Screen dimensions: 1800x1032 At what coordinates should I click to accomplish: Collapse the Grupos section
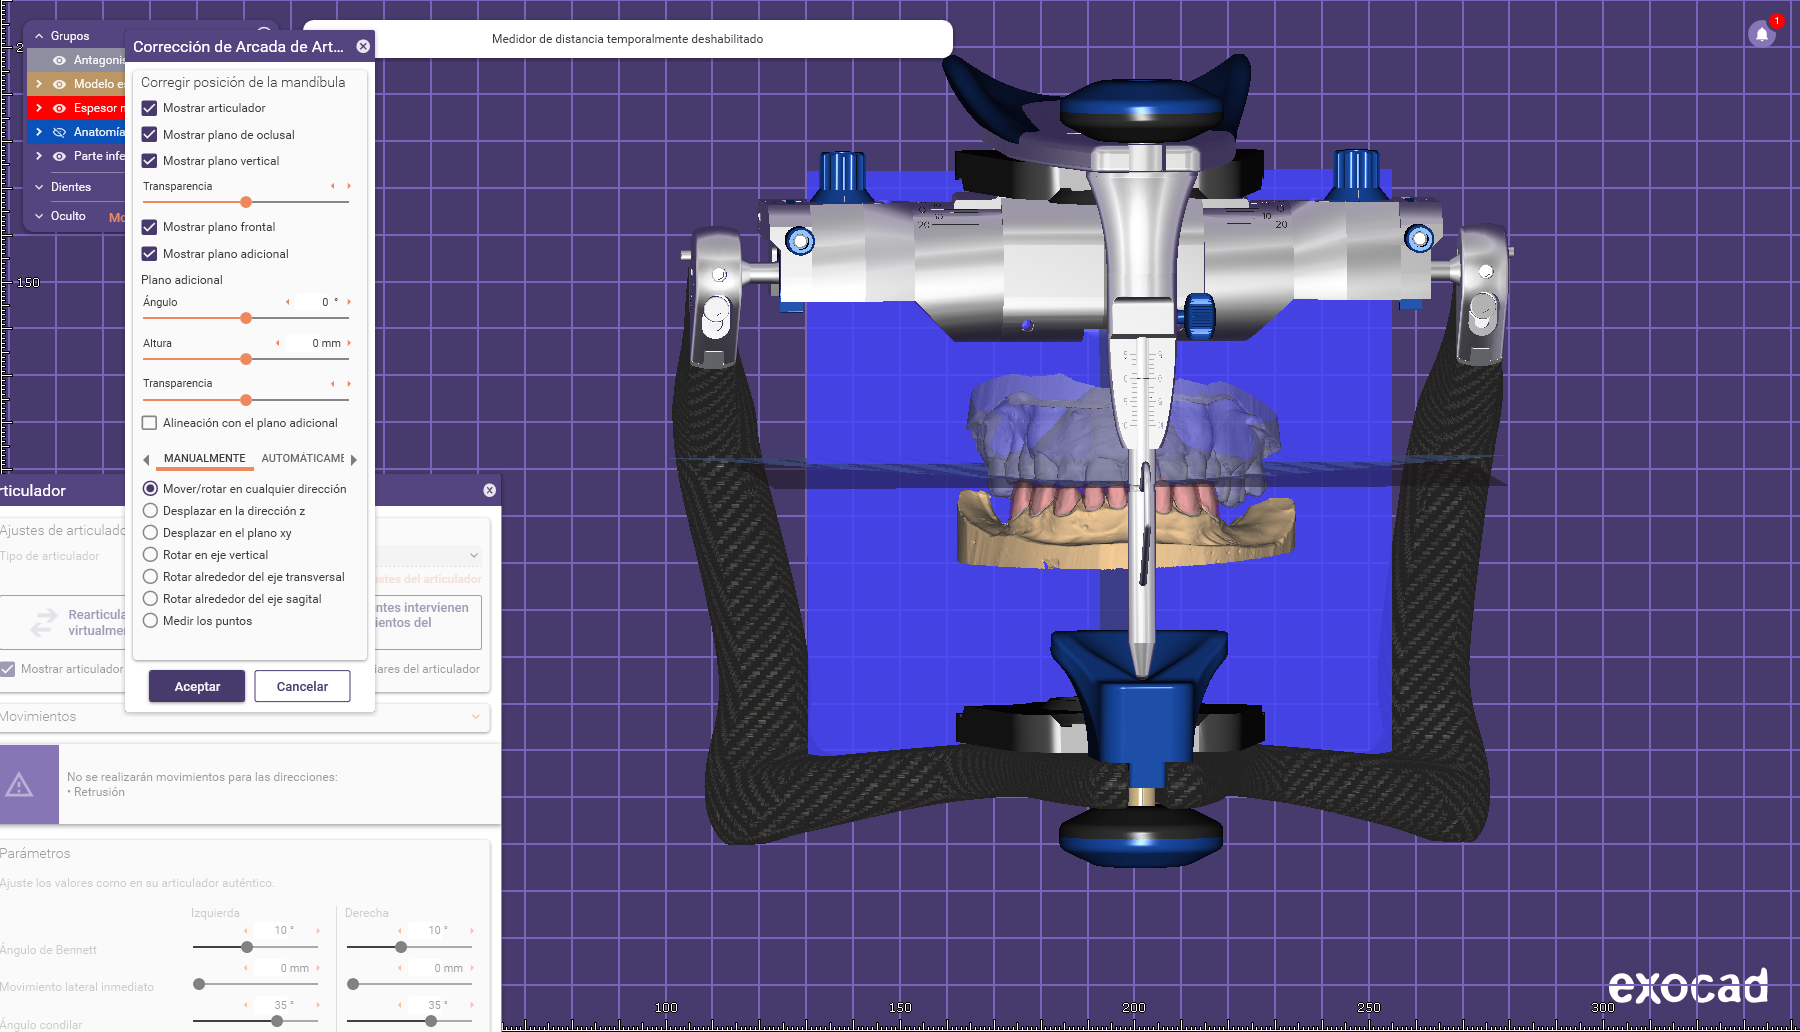tap(39, 36)
